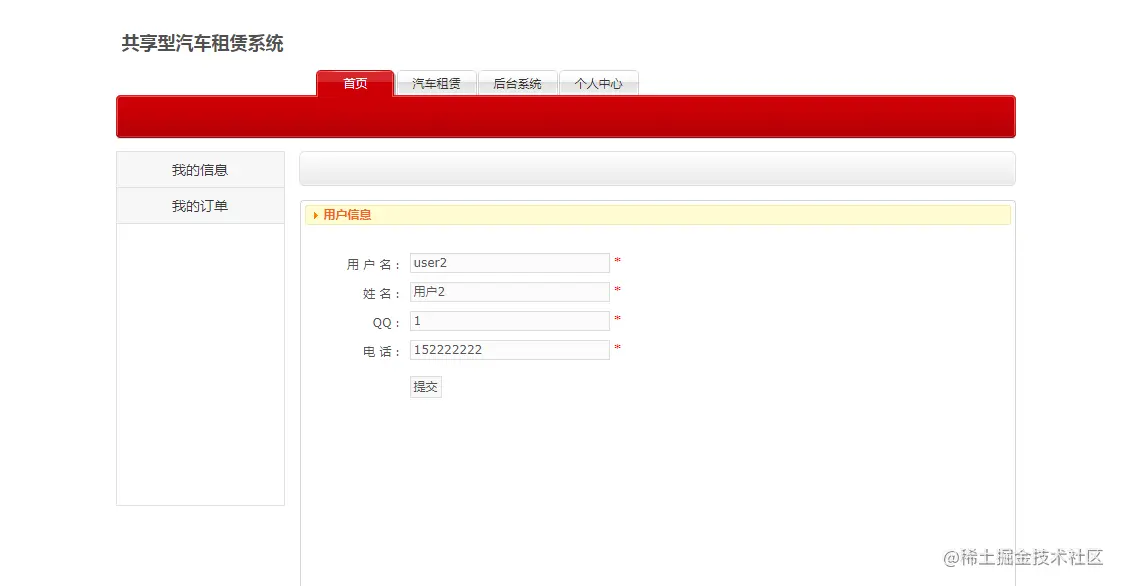This screenshot has height=586, width=1122.
Task: Switch to the 汽车租赁 tab
Action: point(436,83)
